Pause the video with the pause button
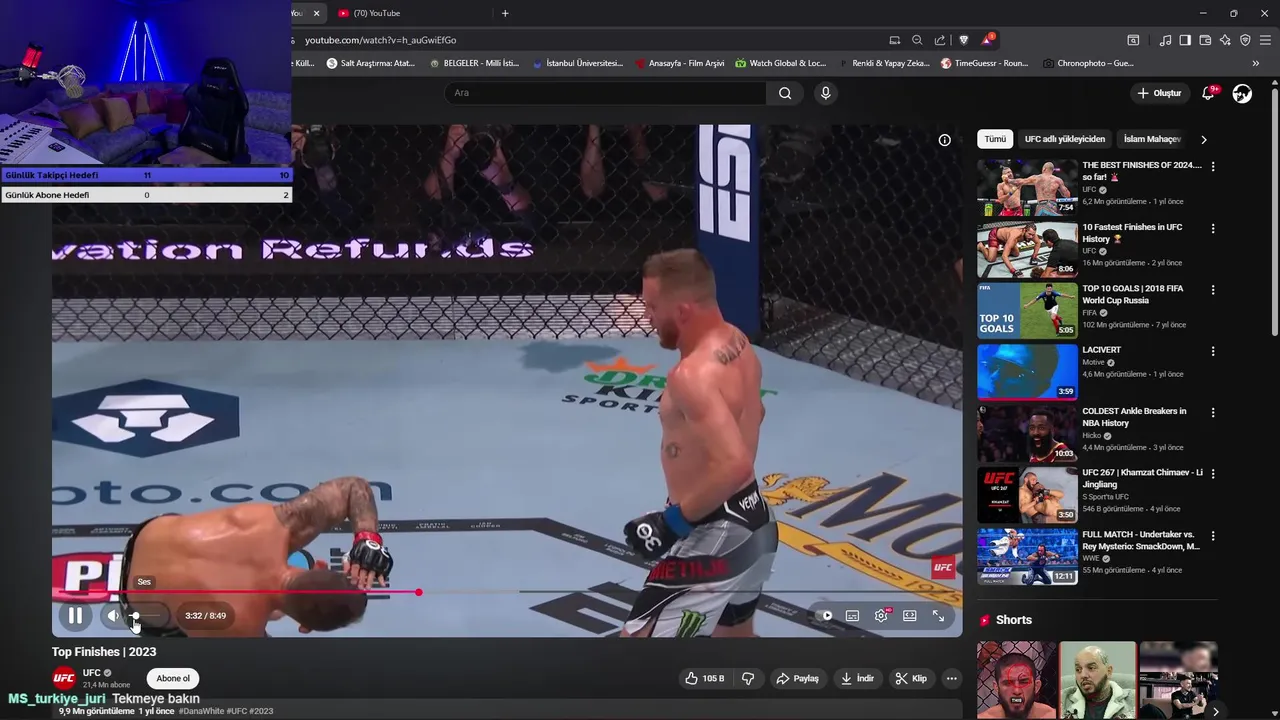The height and width of the screenshot is (720, 1280). click(x=75, y=616)
